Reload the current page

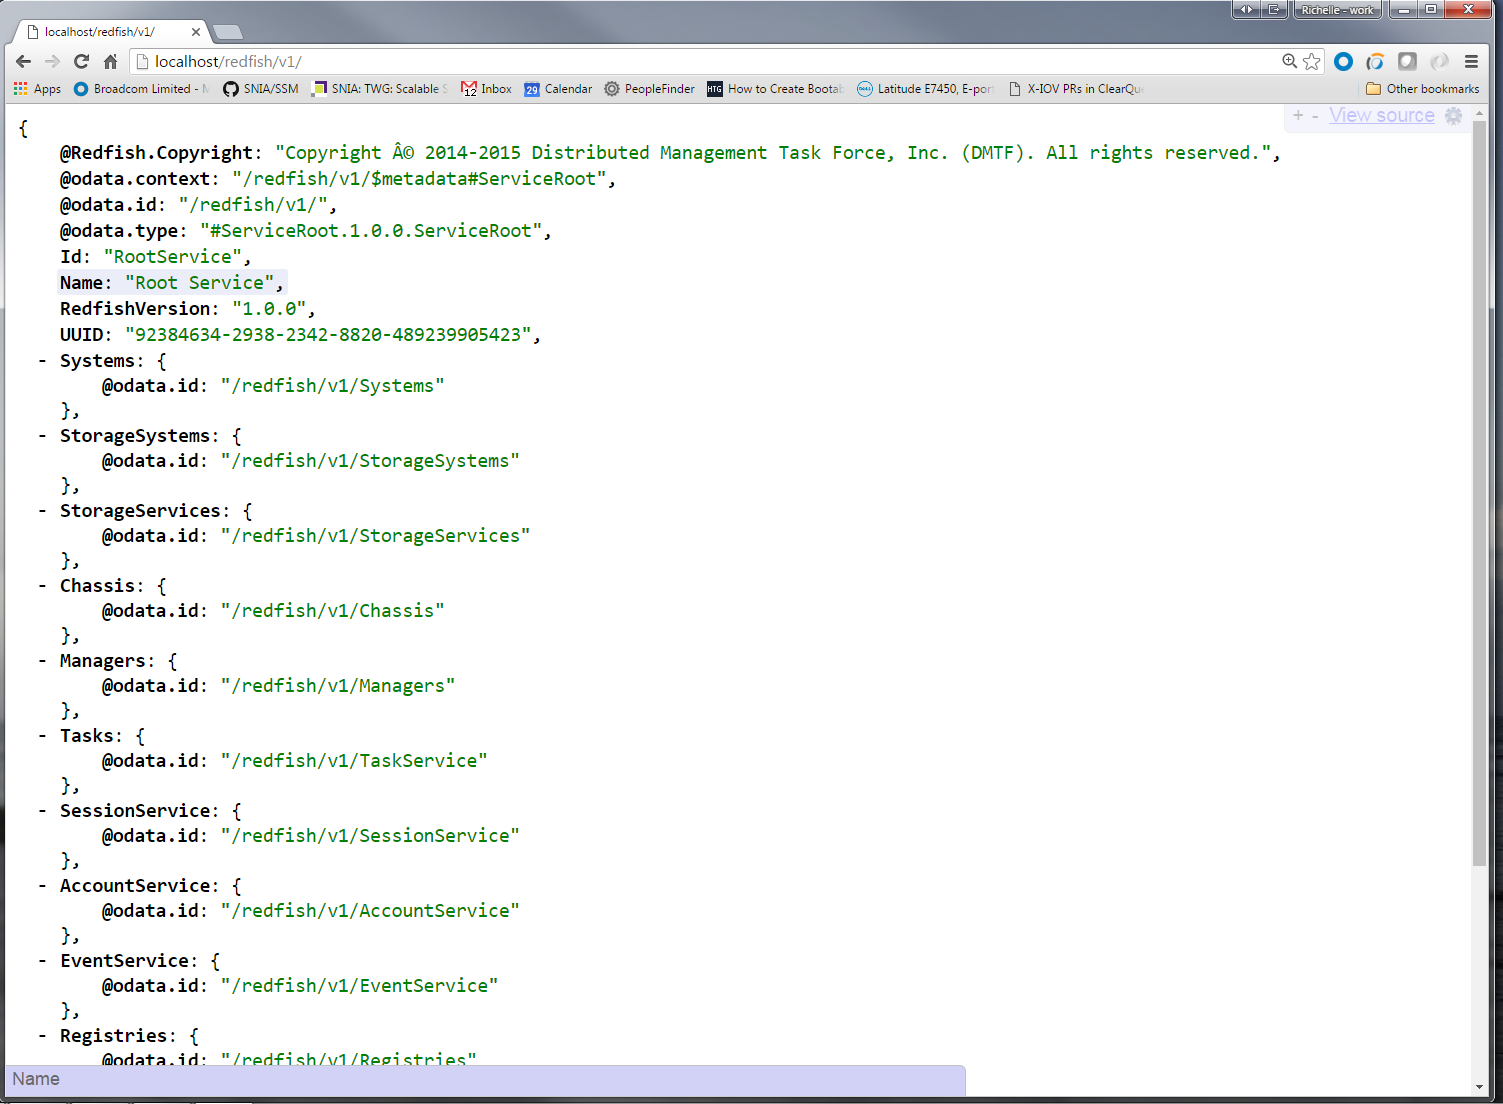coord(82,62)
